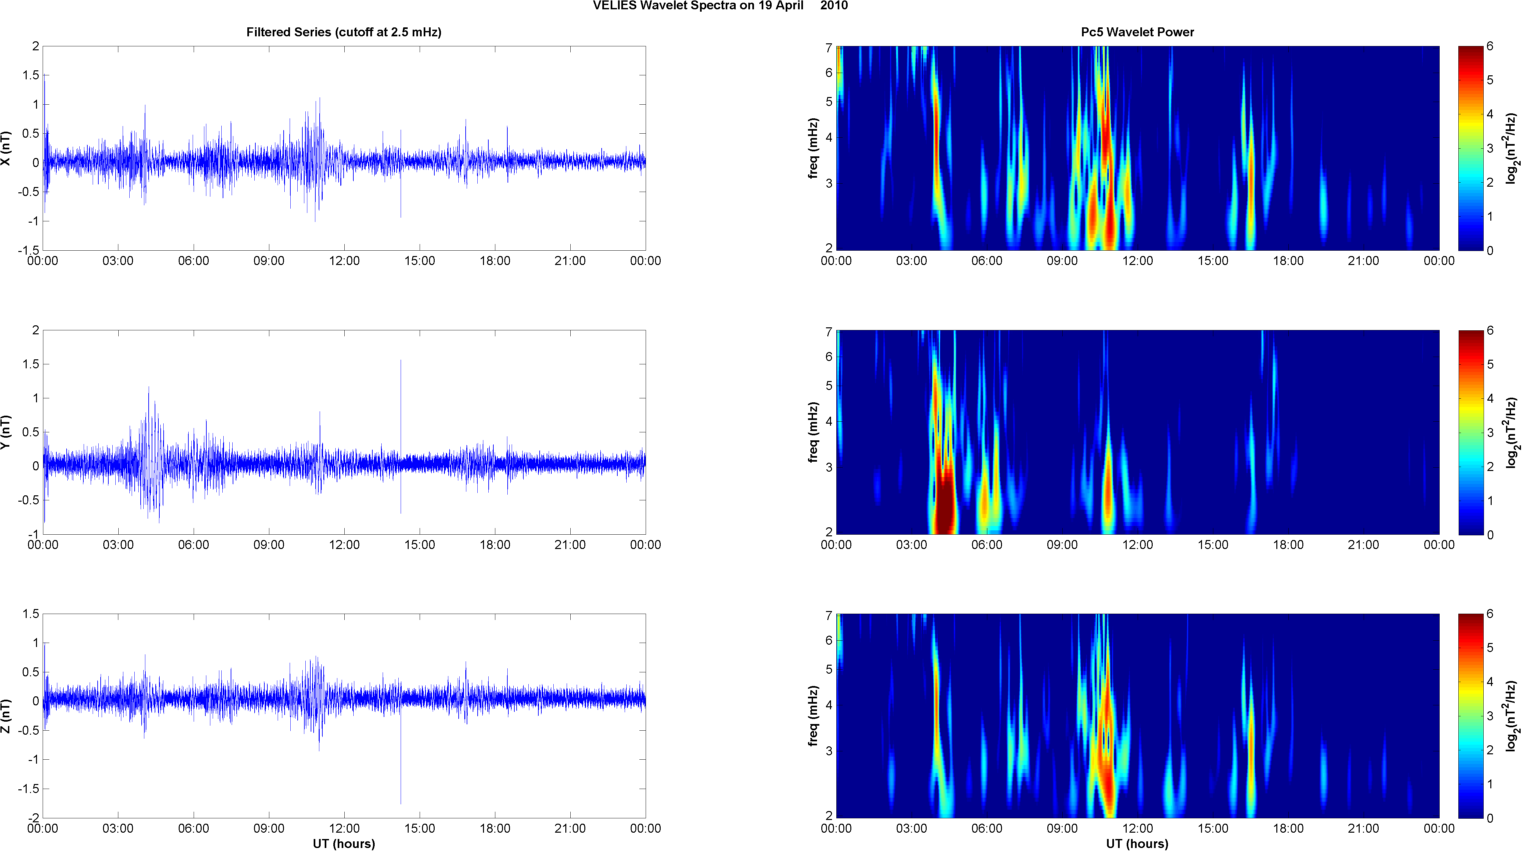Click freq (mHz) label of middle spectrogram

[x=813, y=432]
